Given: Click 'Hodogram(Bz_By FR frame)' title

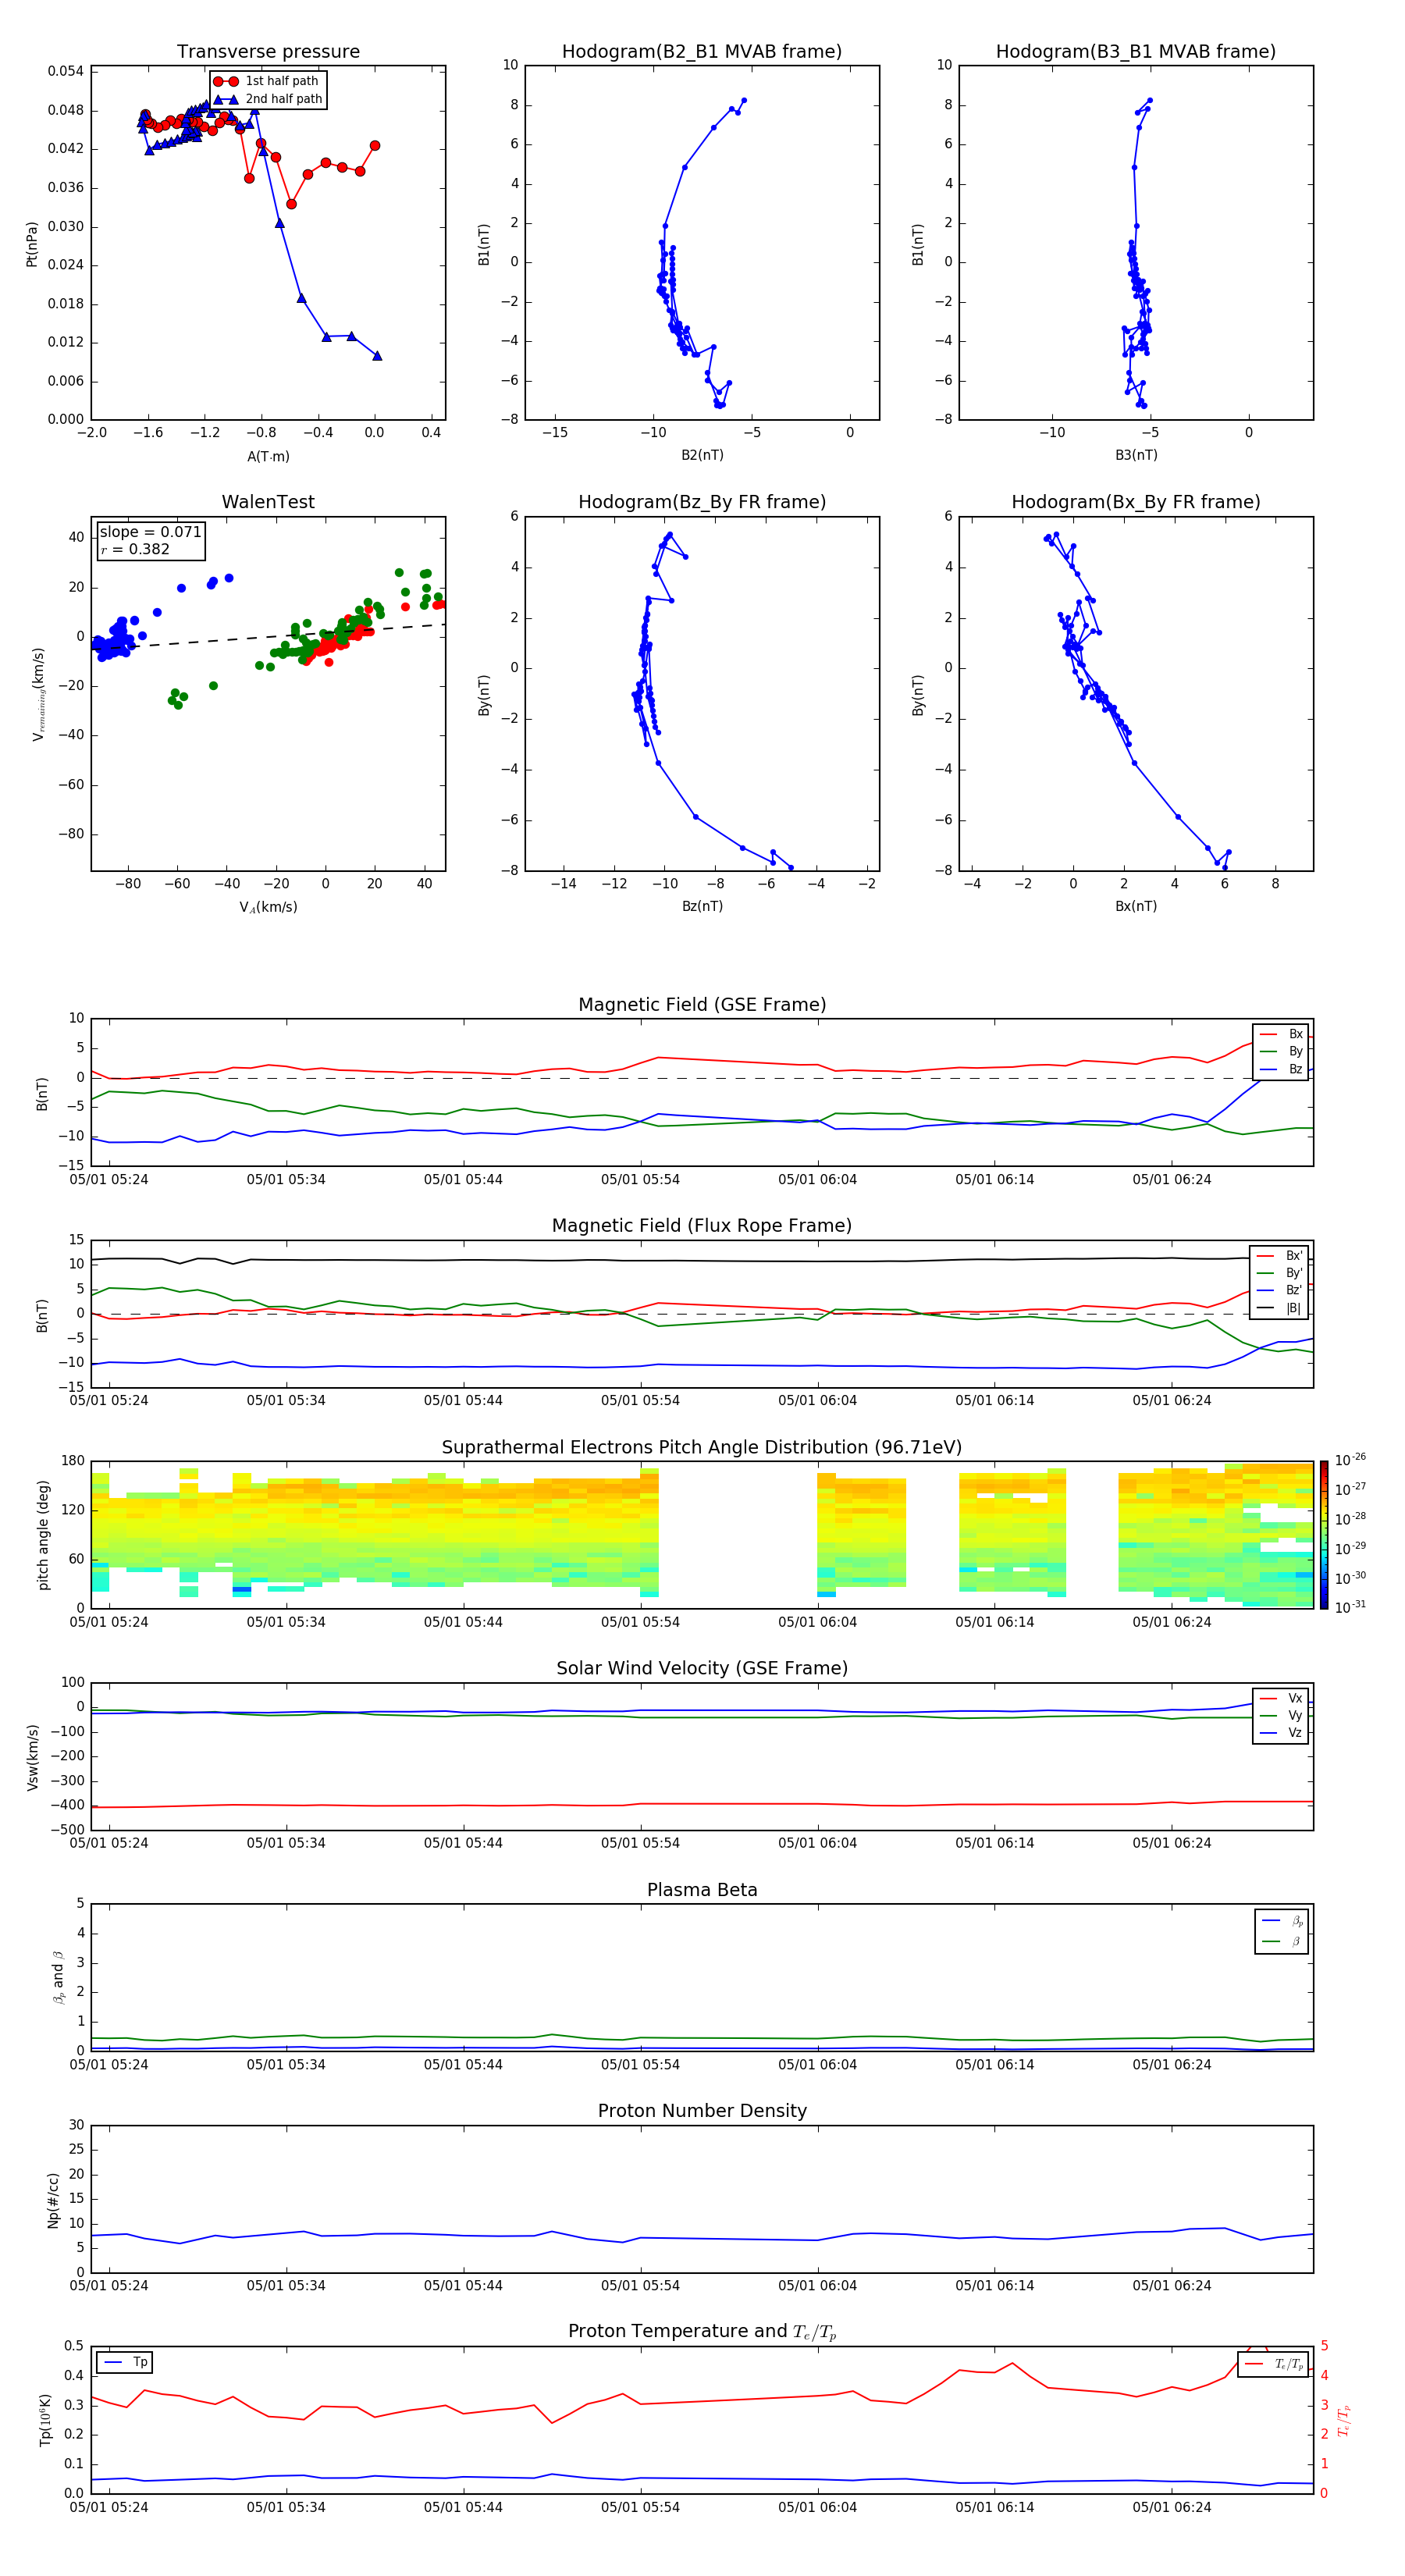Looking at the screenshot, I should point(702,502).
